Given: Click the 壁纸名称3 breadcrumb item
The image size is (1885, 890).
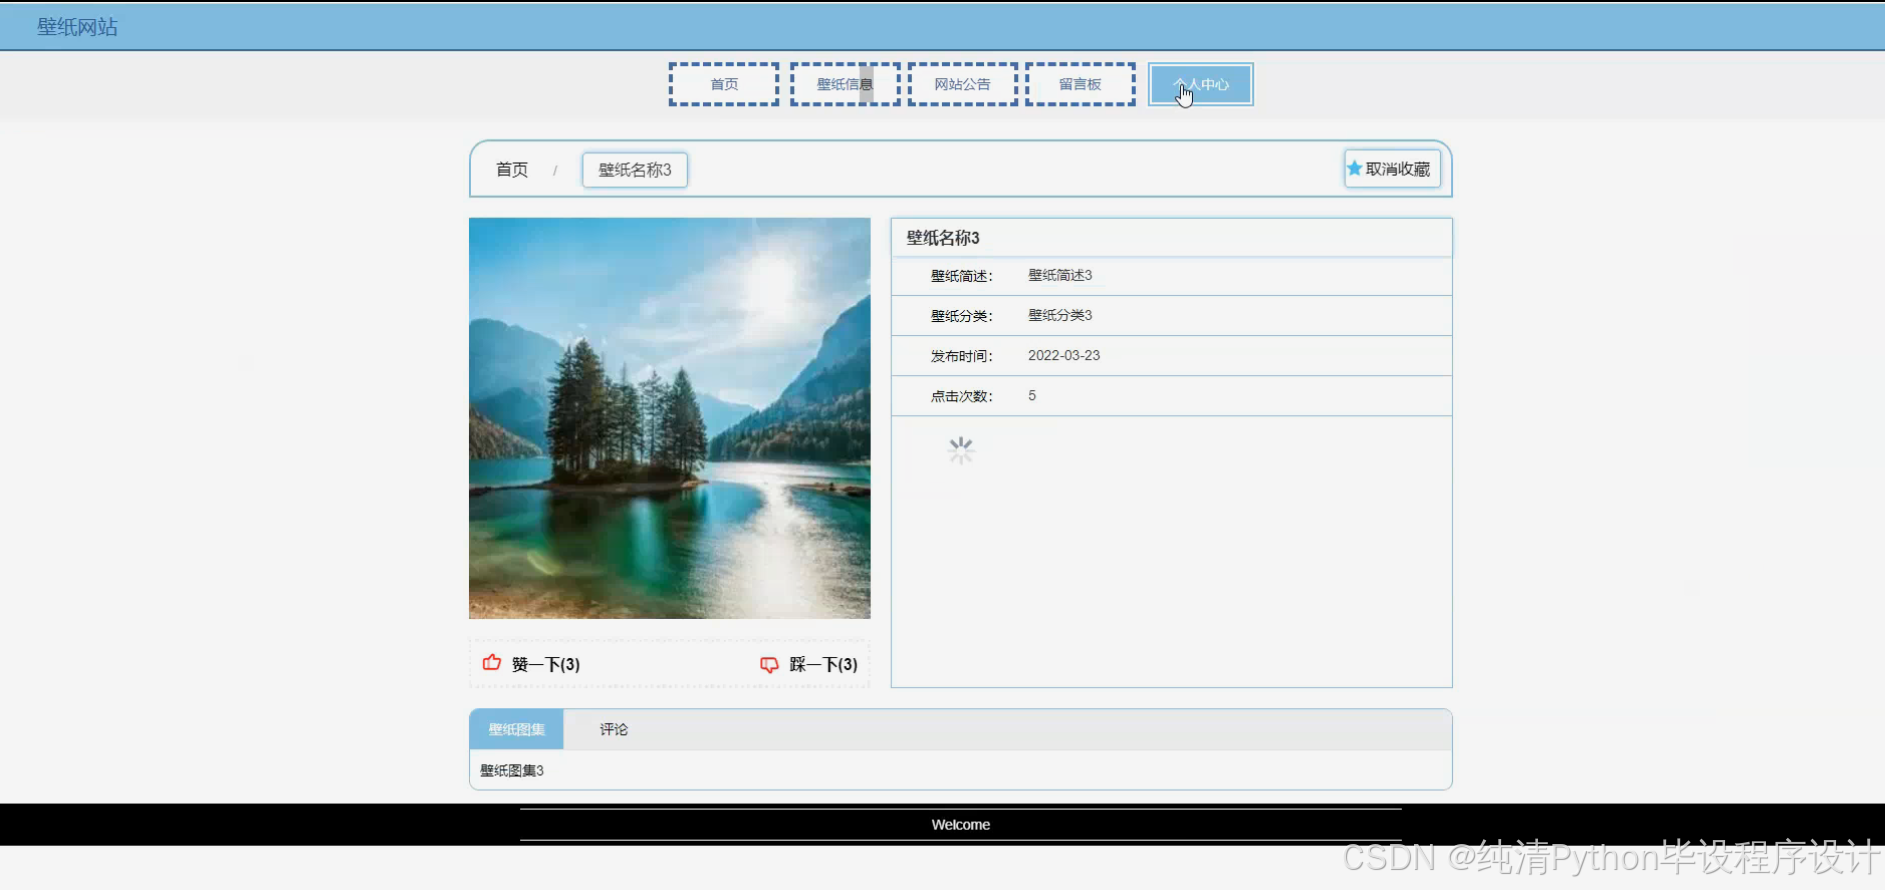Looking at the screenshot, I should 635,170.
